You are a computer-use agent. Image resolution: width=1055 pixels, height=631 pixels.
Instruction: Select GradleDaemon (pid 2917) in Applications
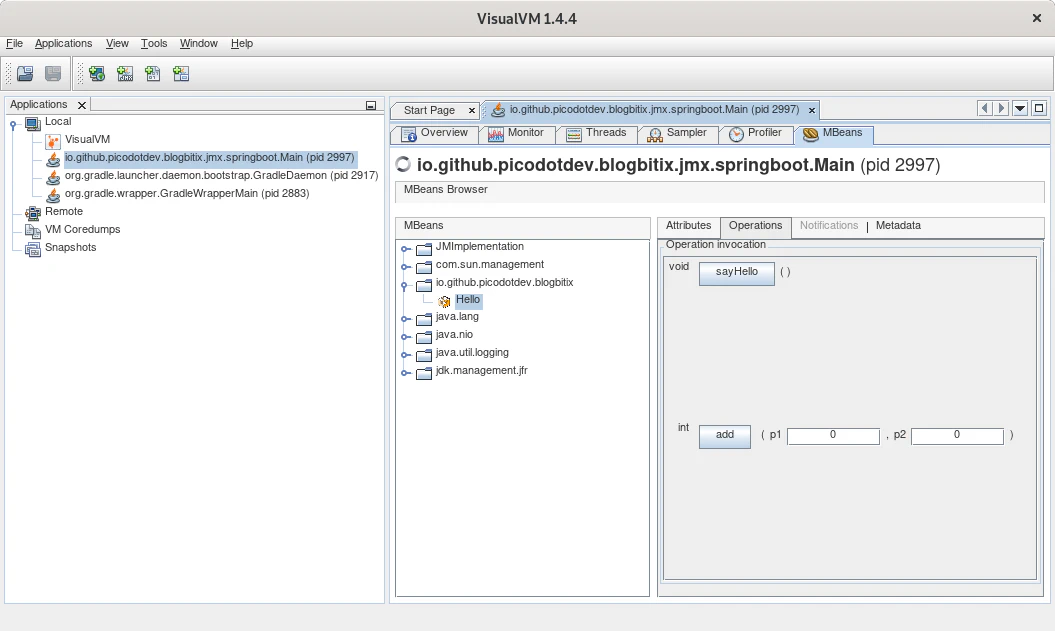(221, 175)
